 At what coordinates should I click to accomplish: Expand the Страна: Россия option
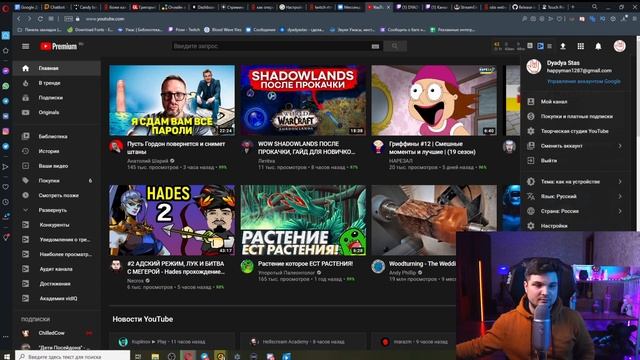point(576,211)
